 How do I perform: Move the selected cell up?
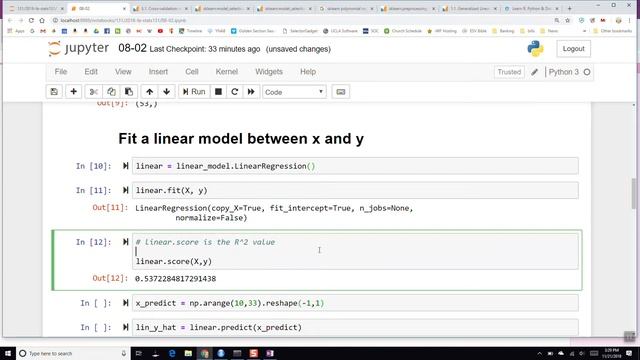click(149, 92)
